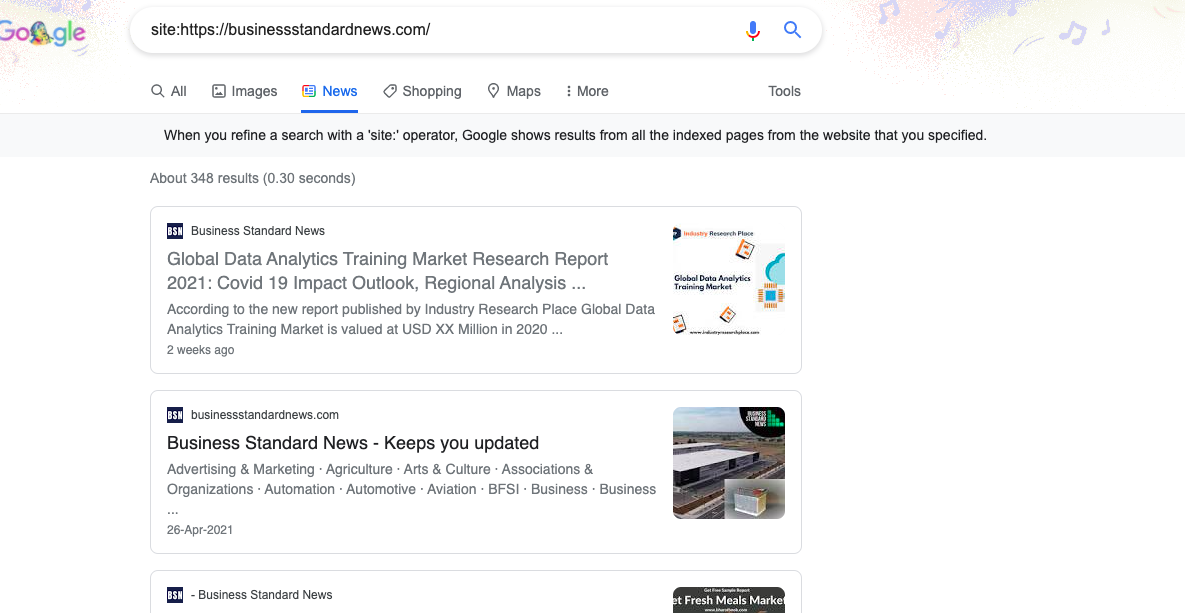Click snippet starting 'Advertising & Marketing'
This screenshot has height=613, width=1185.
pyautogui.click(x=411, y=489)
